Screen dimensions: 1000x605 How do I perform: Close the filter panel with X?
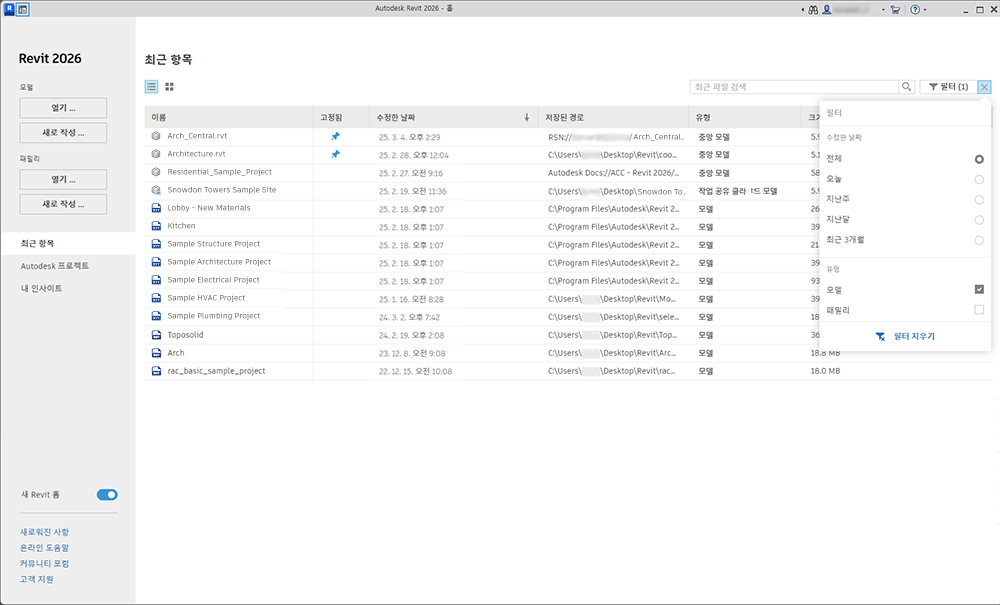pyautogui.click(x=984, y=87)
